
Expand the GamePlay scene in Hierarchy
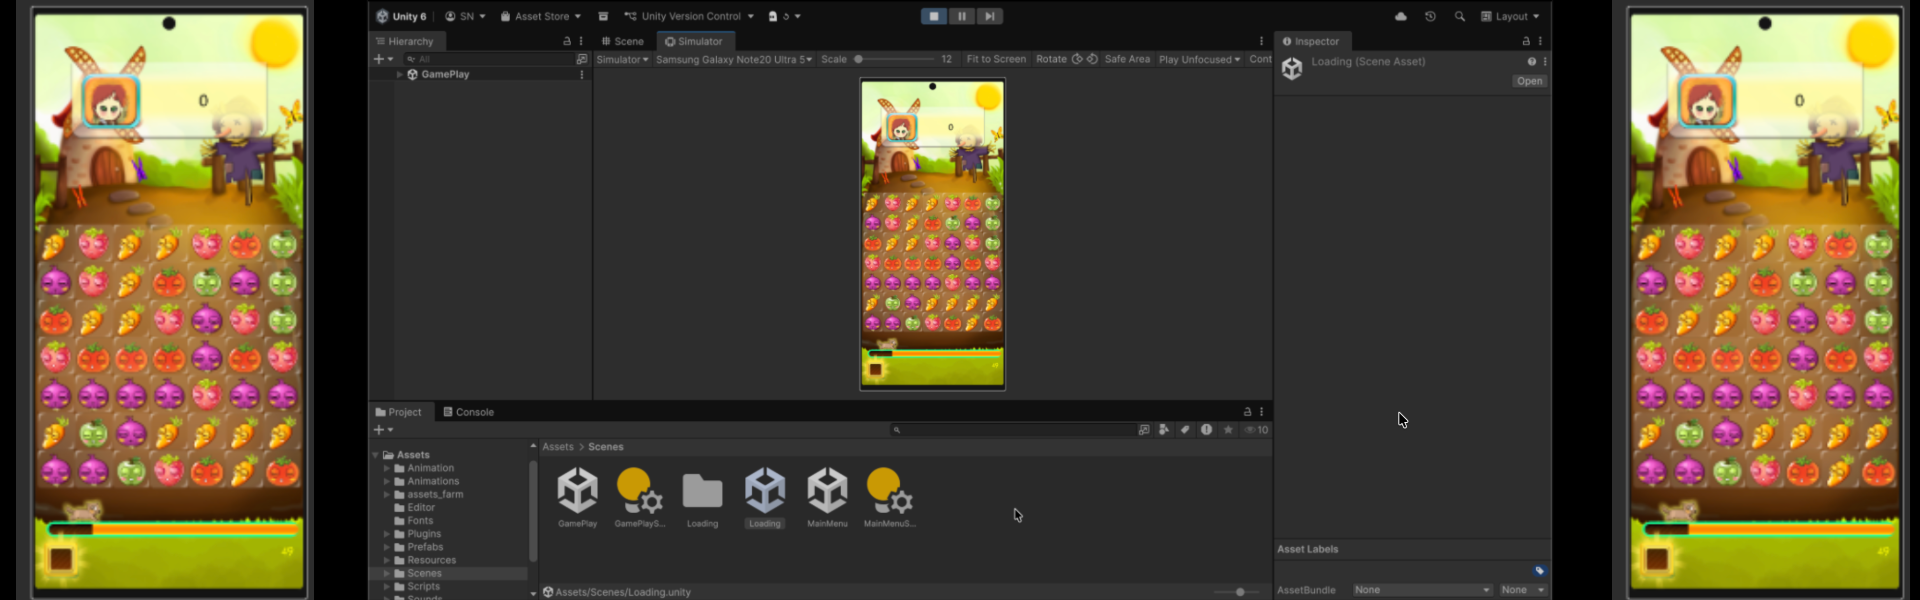click(399, 74)
